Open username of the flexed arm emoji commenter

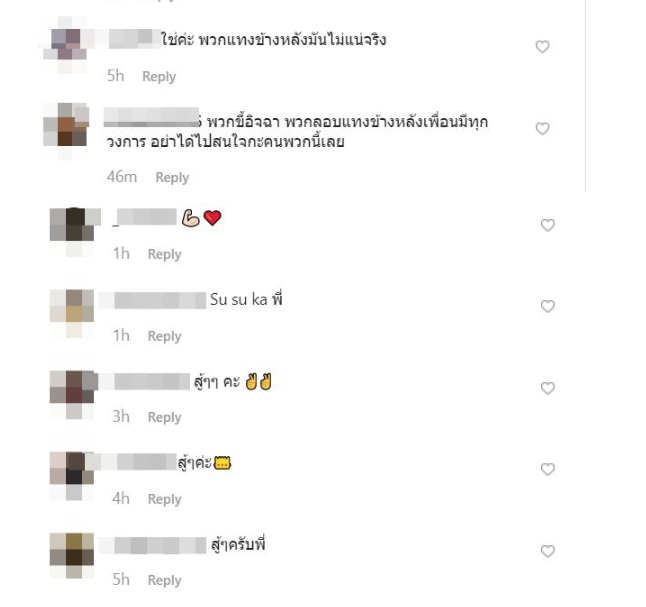click(145, 217)
